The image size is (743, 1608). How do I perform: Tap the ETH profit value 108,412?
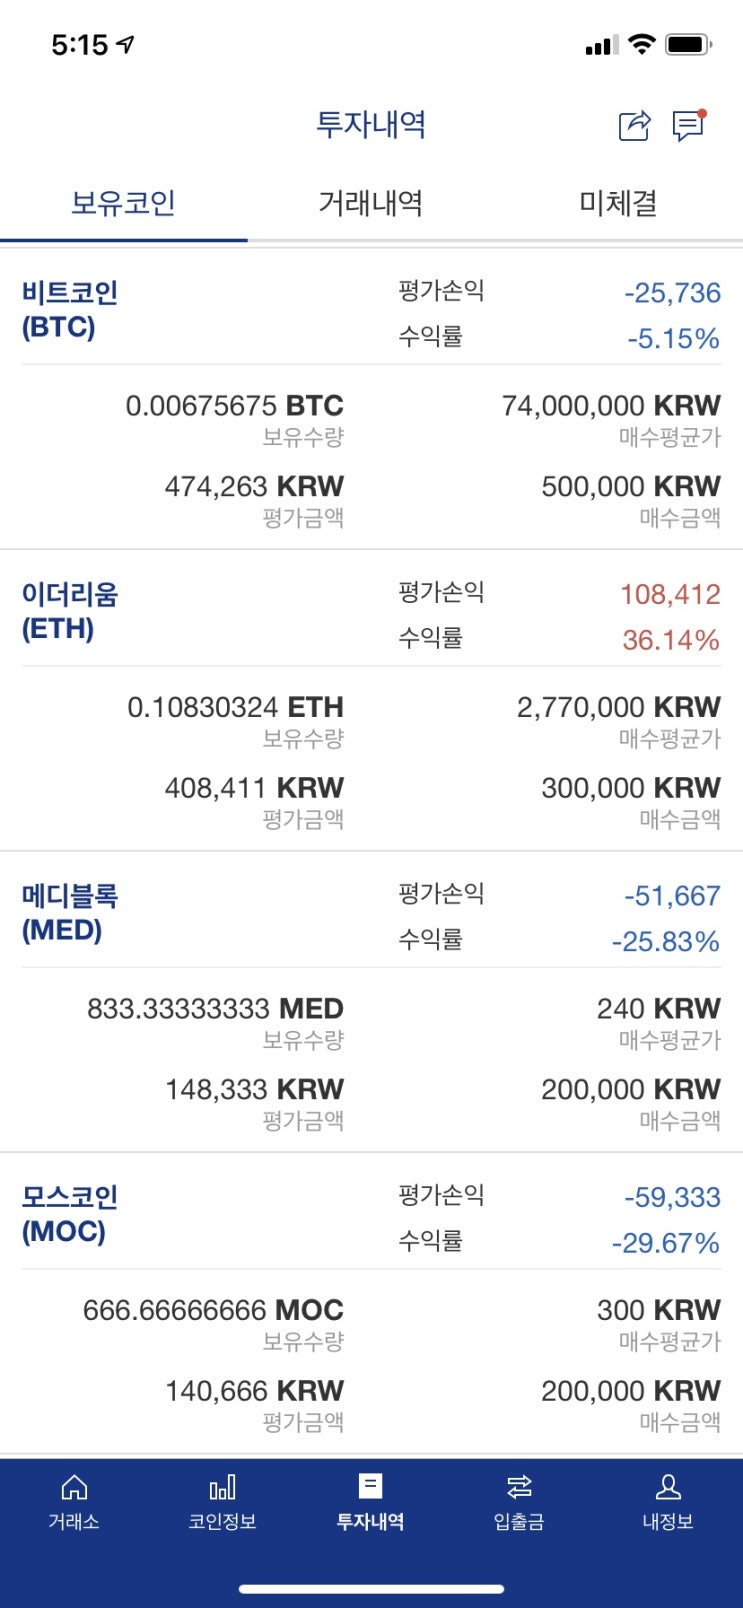670,595
